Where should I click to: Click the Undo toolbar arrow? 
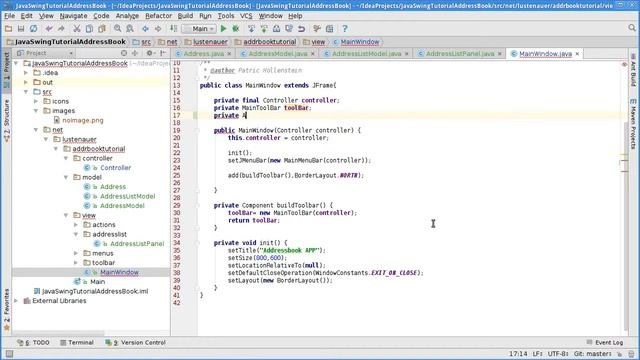[x=49, y=29]
